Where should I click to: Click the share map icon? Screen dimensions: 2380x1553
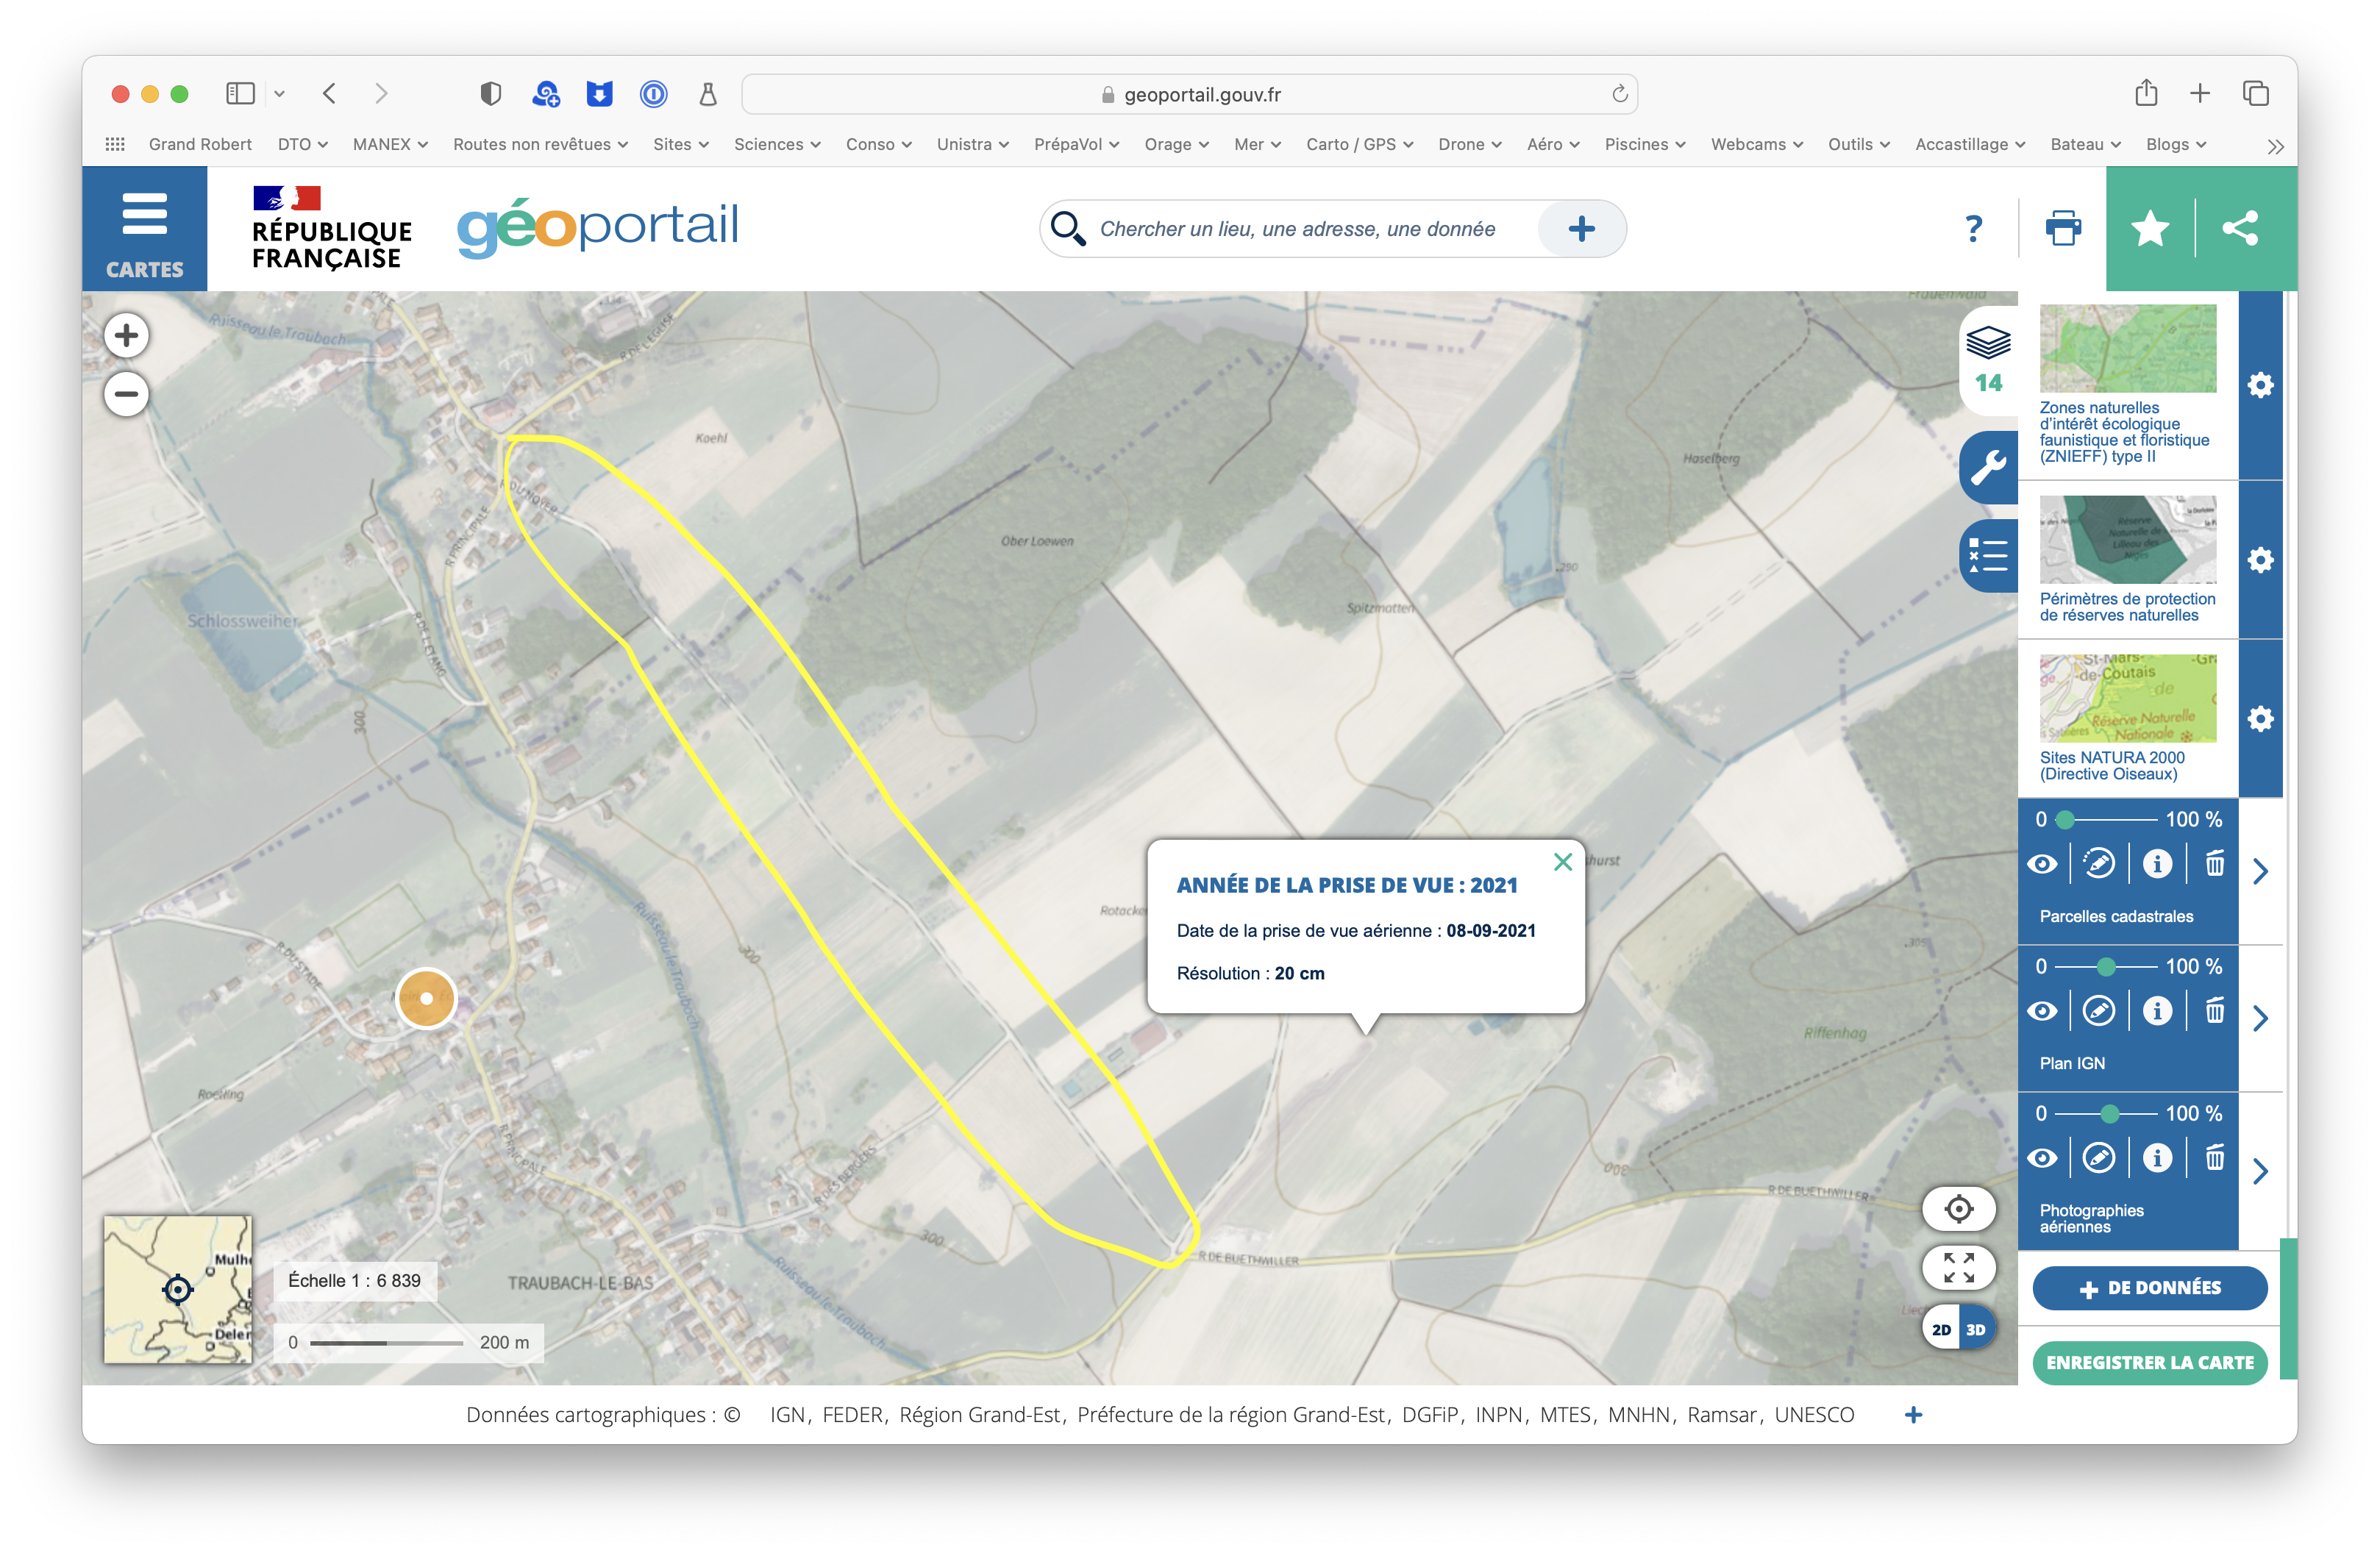pyautogui.click(x=2240, y=229)
